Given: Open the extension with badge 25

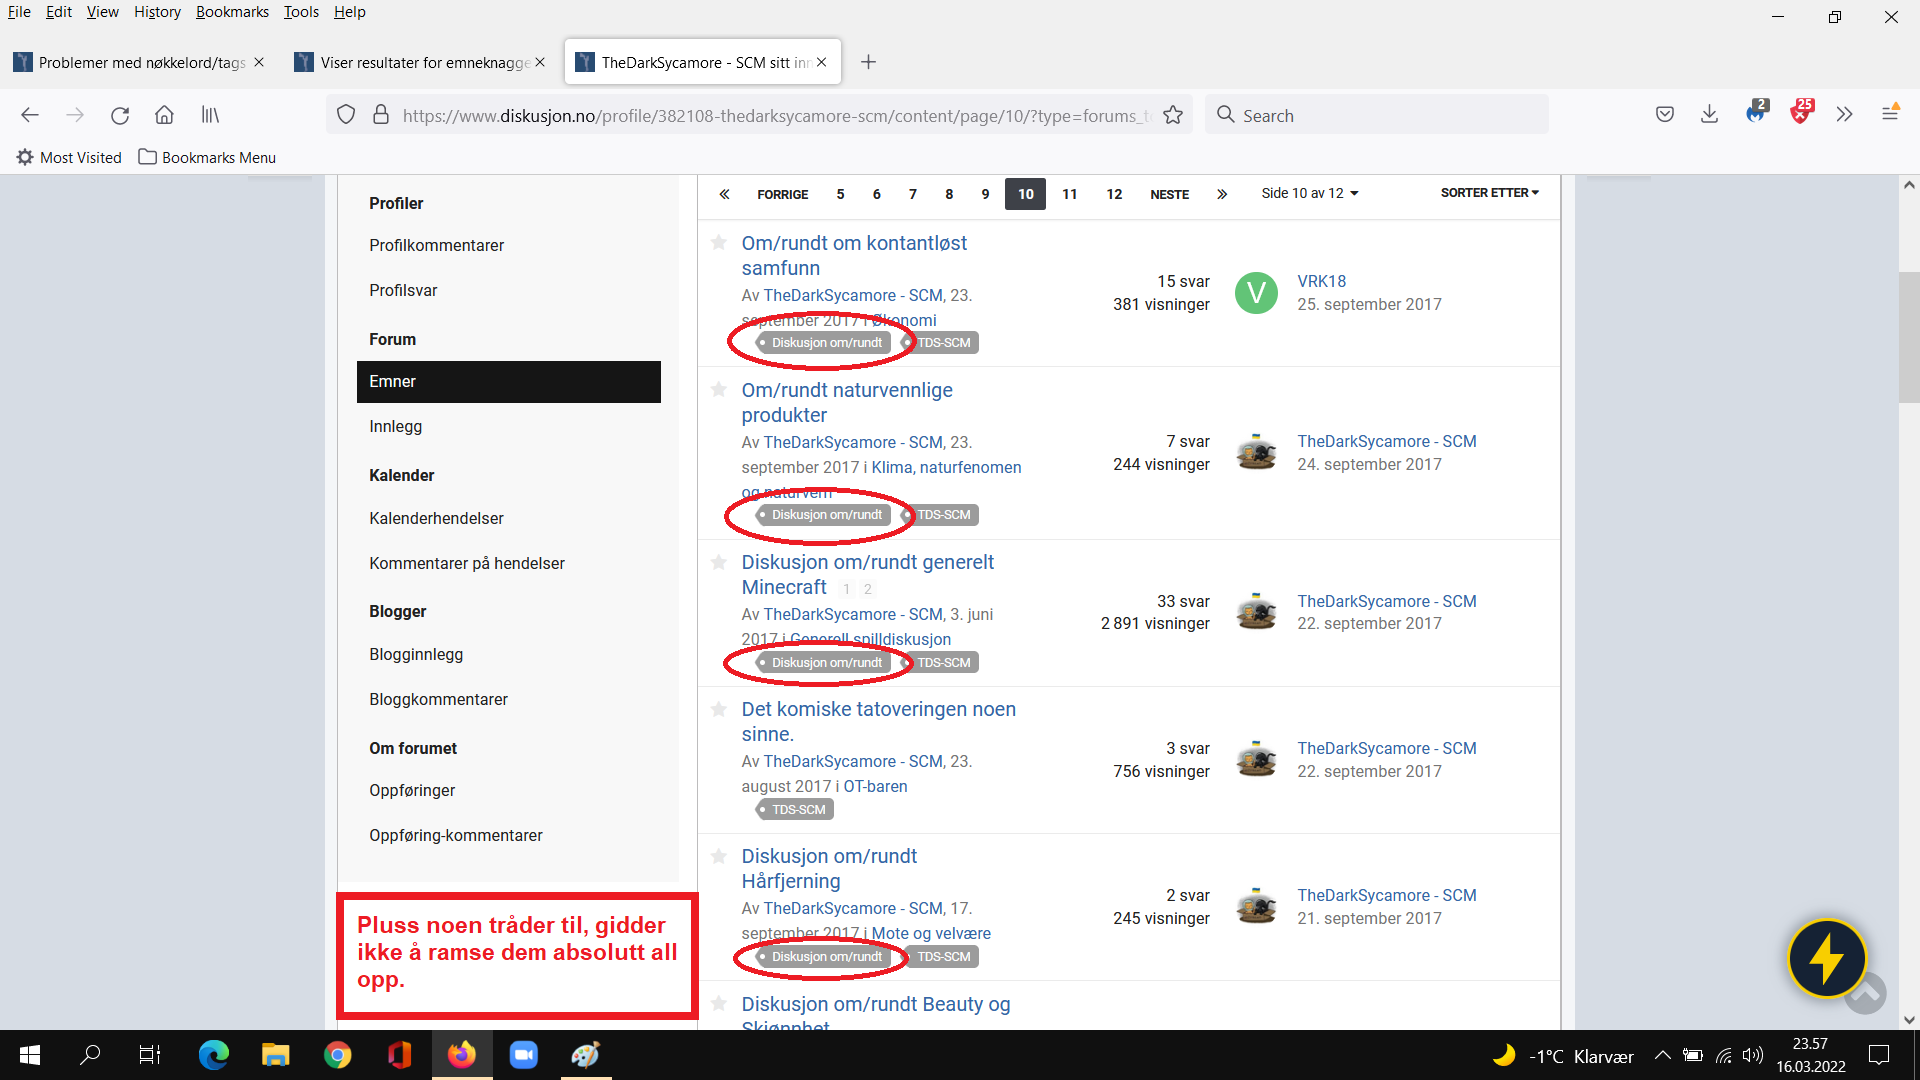Looking at the screenshot, I should coord(1801,113).
